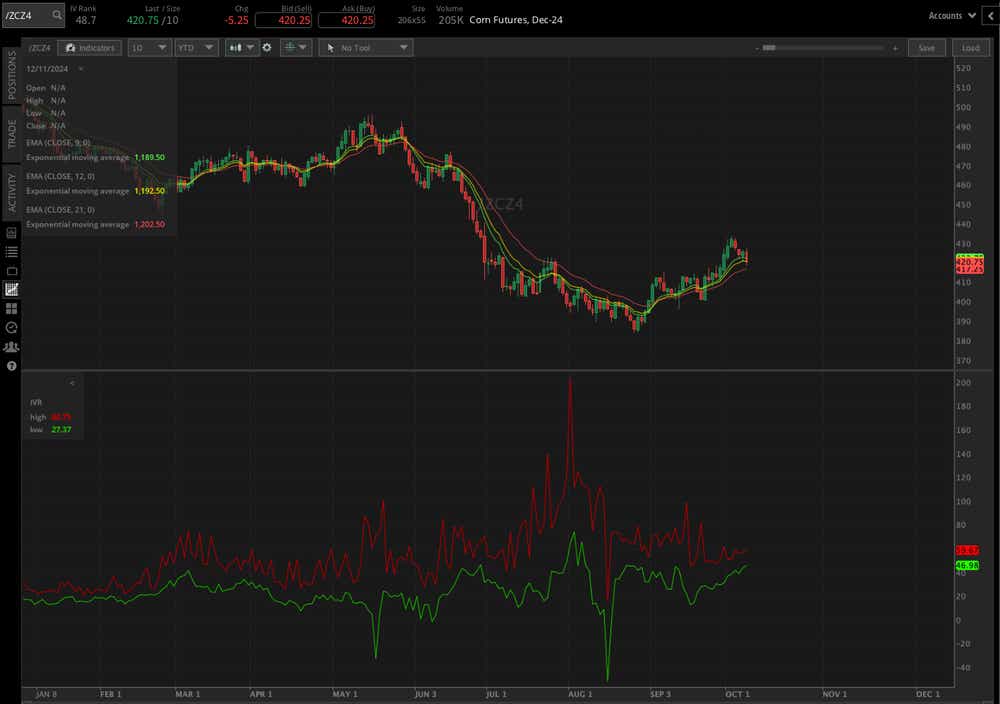The height and width of the screenshot is (704, 1000).
Task: Click the Chg value -5.25
Action: click(237, 20)
